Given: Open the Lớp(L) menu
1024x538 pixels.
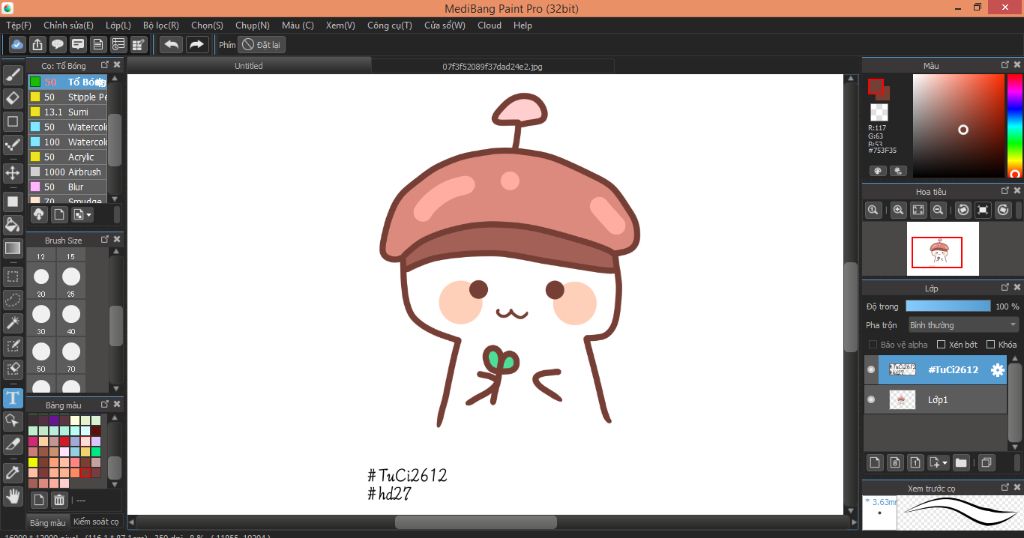Looking at the screenshot, I should pos(118,25).
